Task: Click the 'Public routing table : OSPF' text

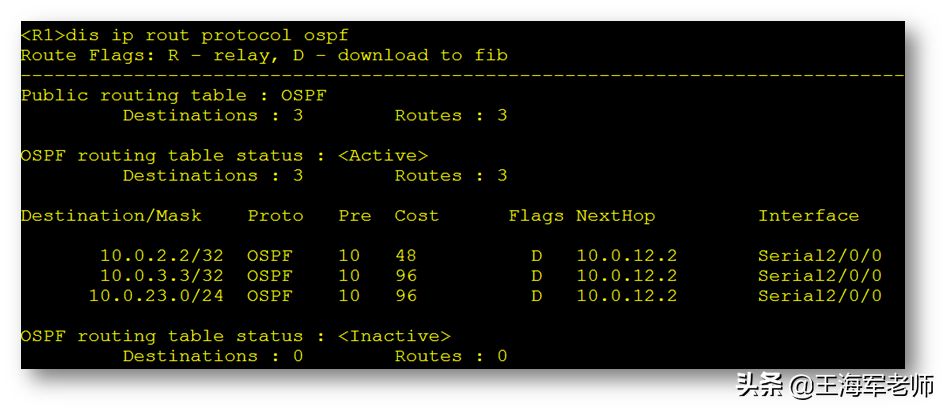Action: [x=174, y=95]
